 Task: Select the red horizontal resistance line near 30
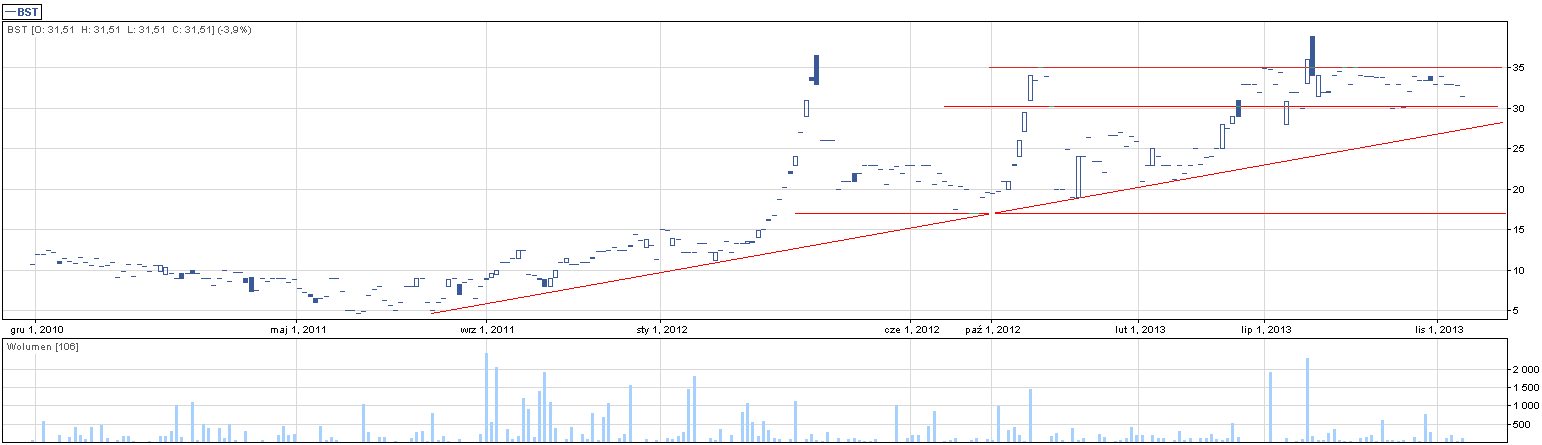click(1220, 106)
